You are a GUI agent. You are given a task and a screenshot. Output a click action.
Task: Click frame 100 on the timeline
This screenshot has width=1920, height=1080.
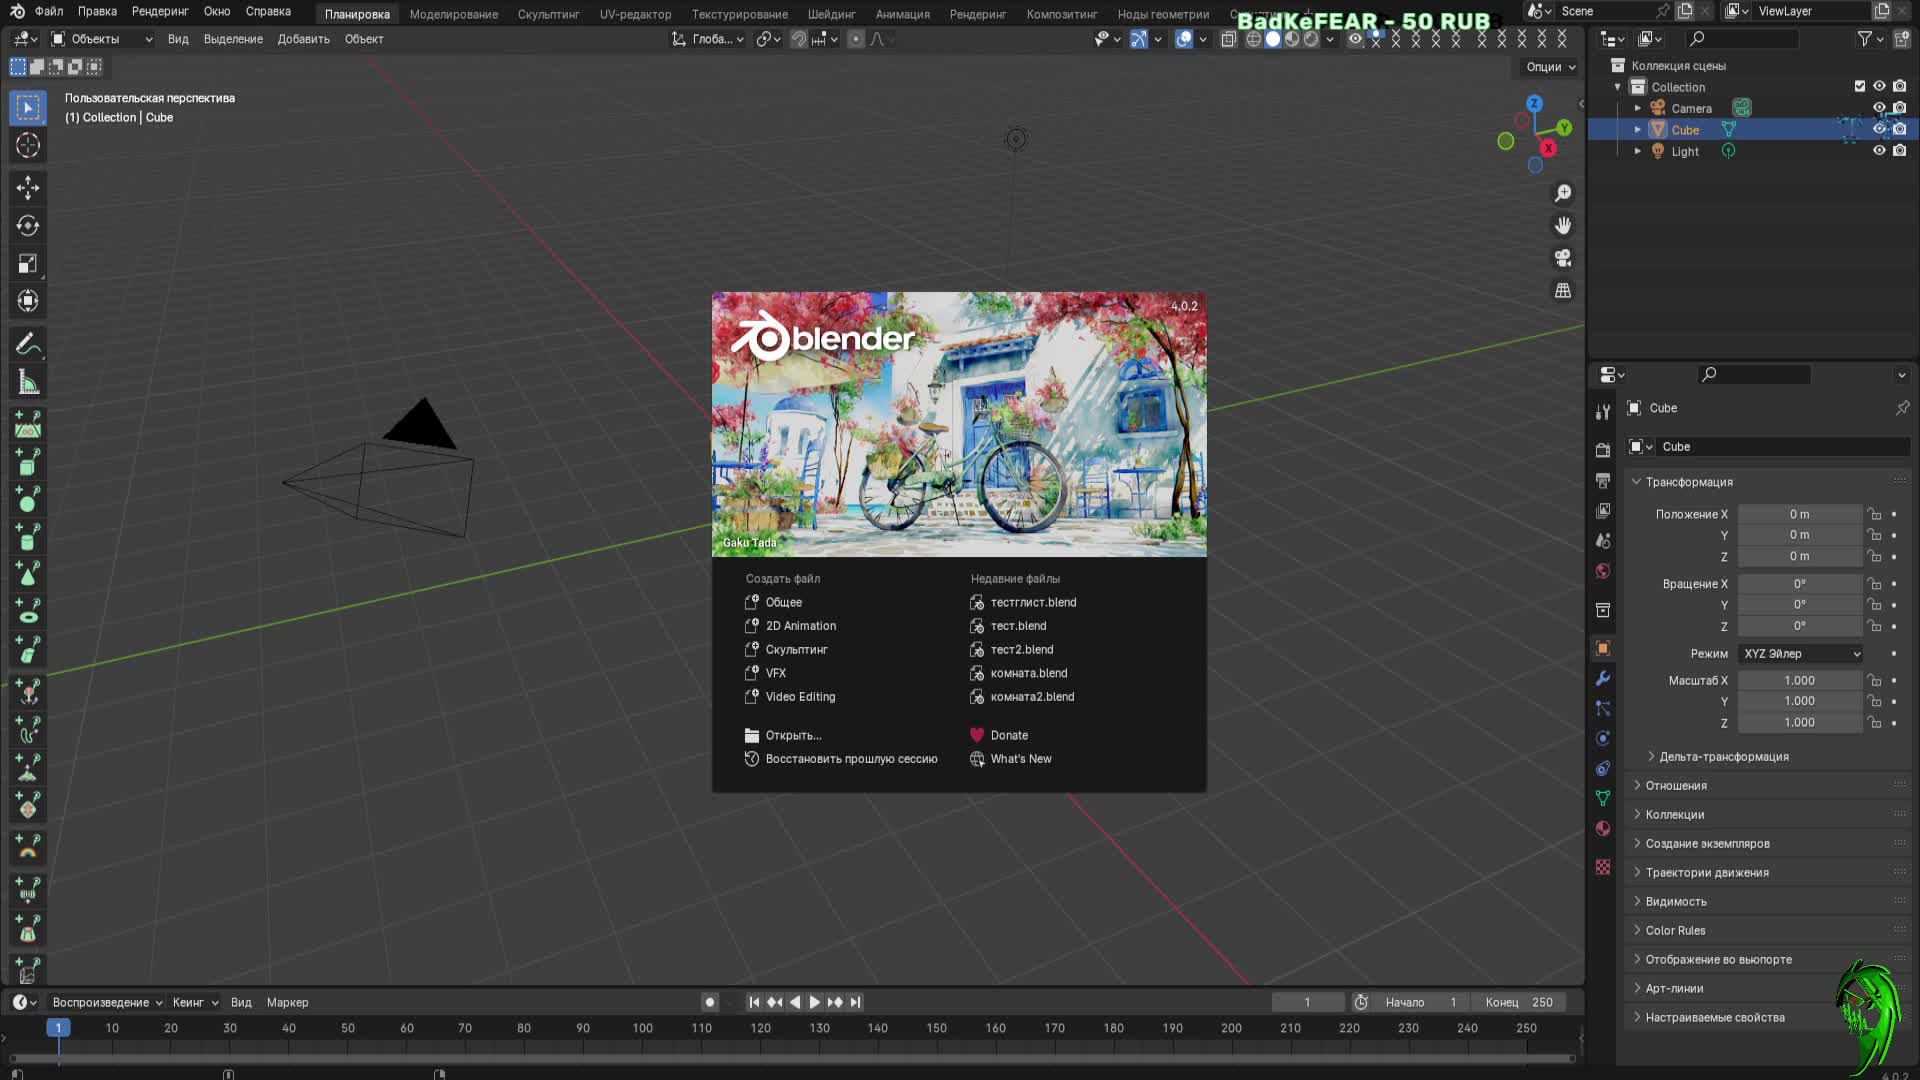(643, 1028)
